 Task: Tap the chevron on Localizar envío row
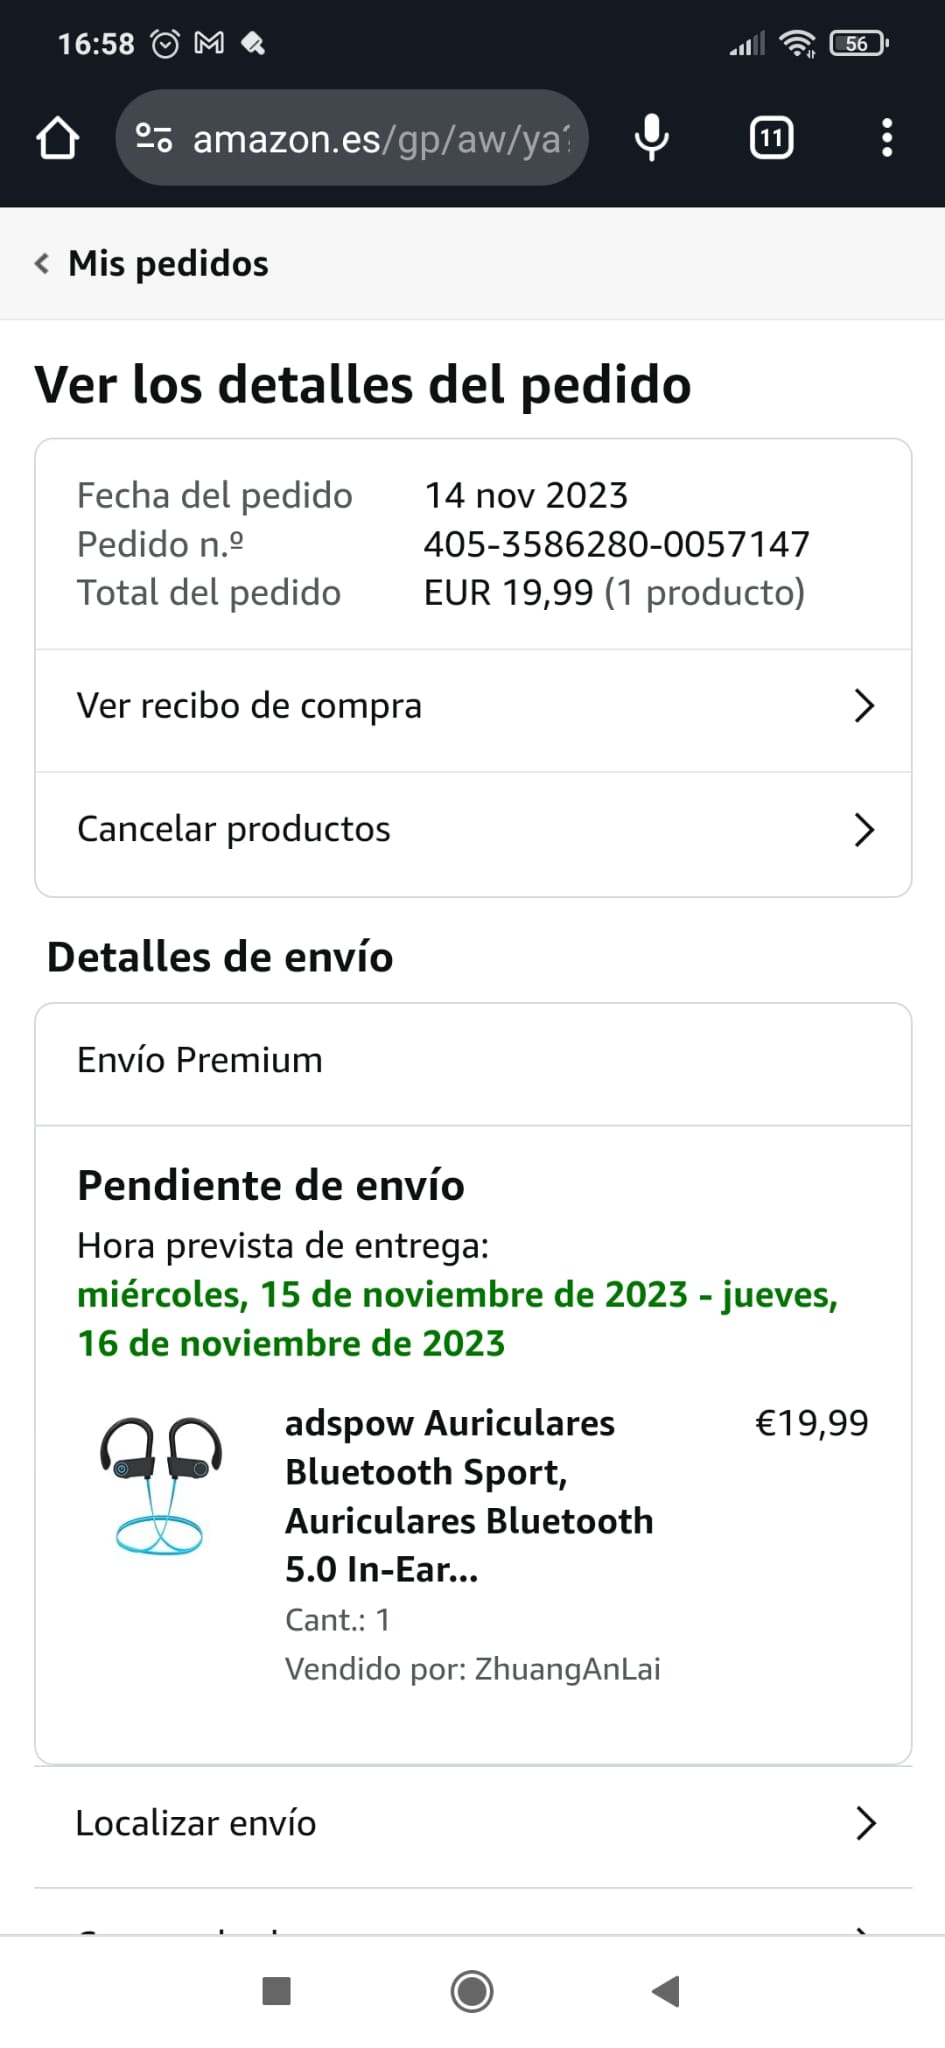click(x=865, y=1823)
